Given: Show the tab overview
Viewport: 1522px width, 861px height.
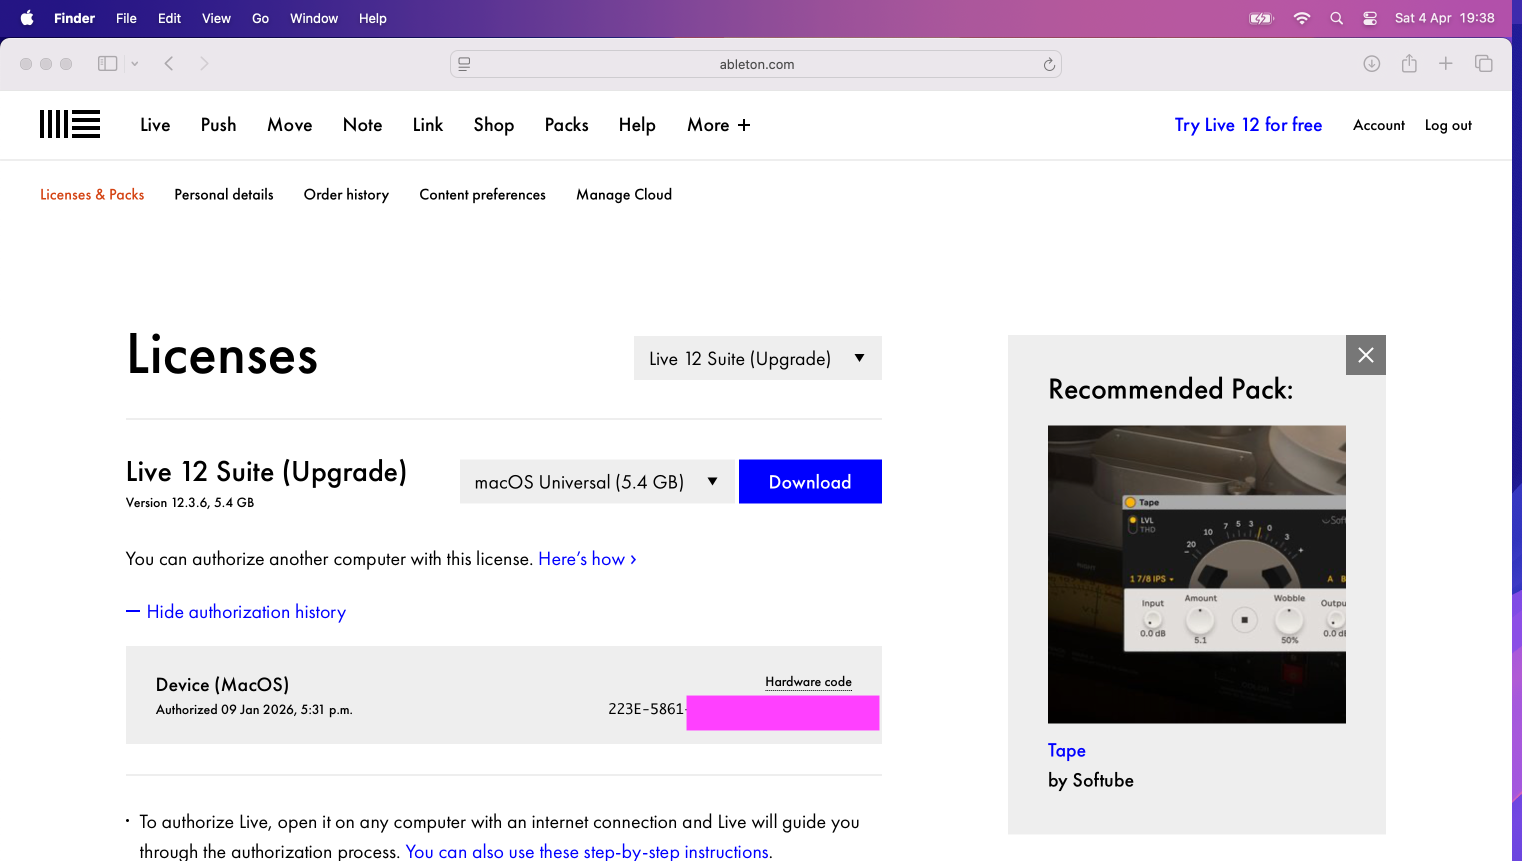Looking at the screenshot, I should click(x=1483, y=64).
